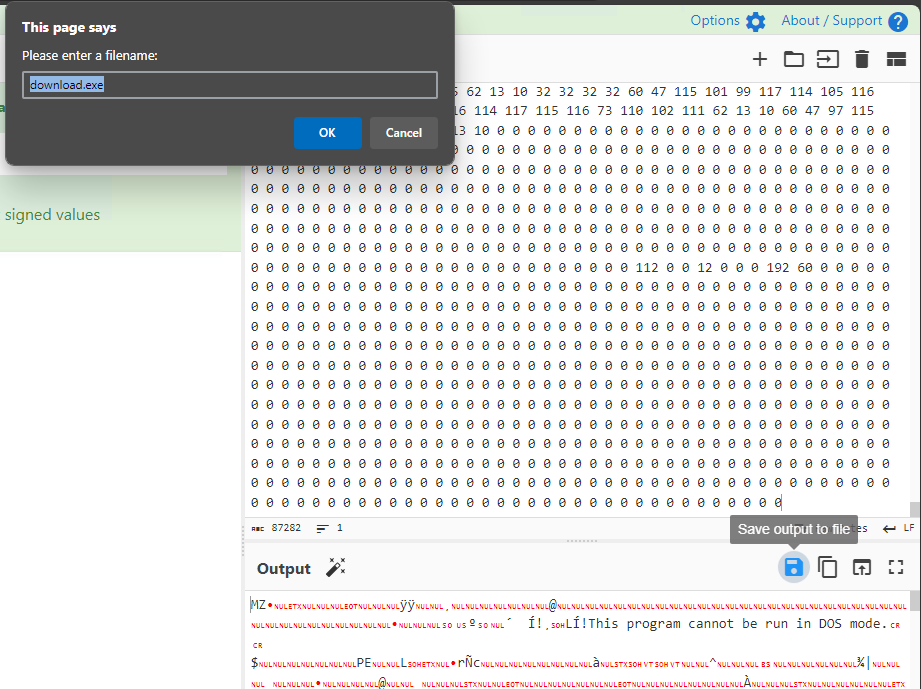This screenshot has width=921, height=689.
Task: Cancel the filename prompt
Action: point(404,133)
